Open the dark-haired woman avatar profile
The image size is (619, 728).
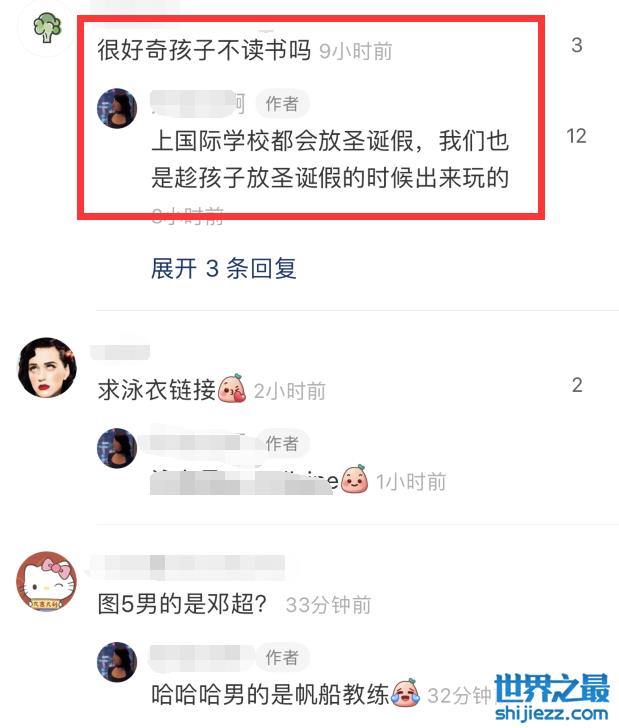click(x=47, y=367)
